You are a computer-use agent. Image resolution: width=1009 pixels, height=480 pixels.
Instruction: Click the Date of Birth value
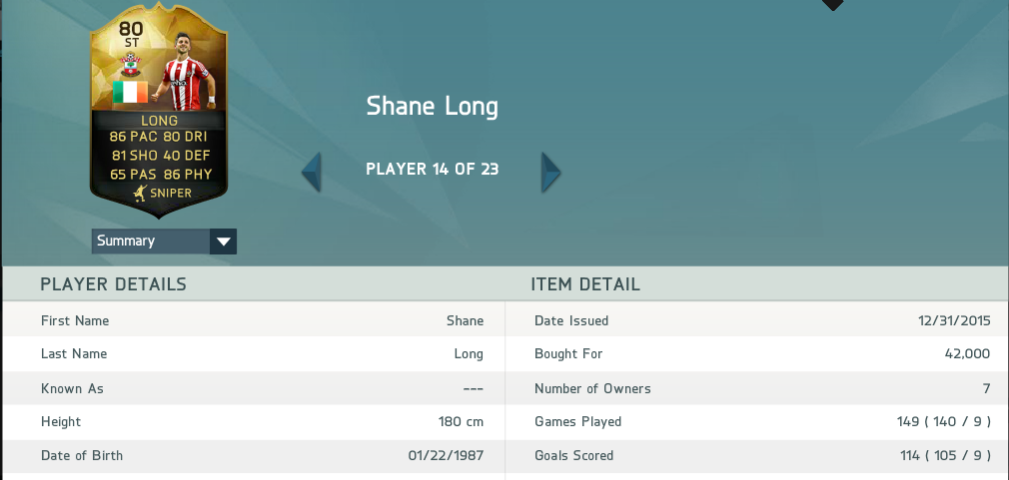[x=446, y=456]
